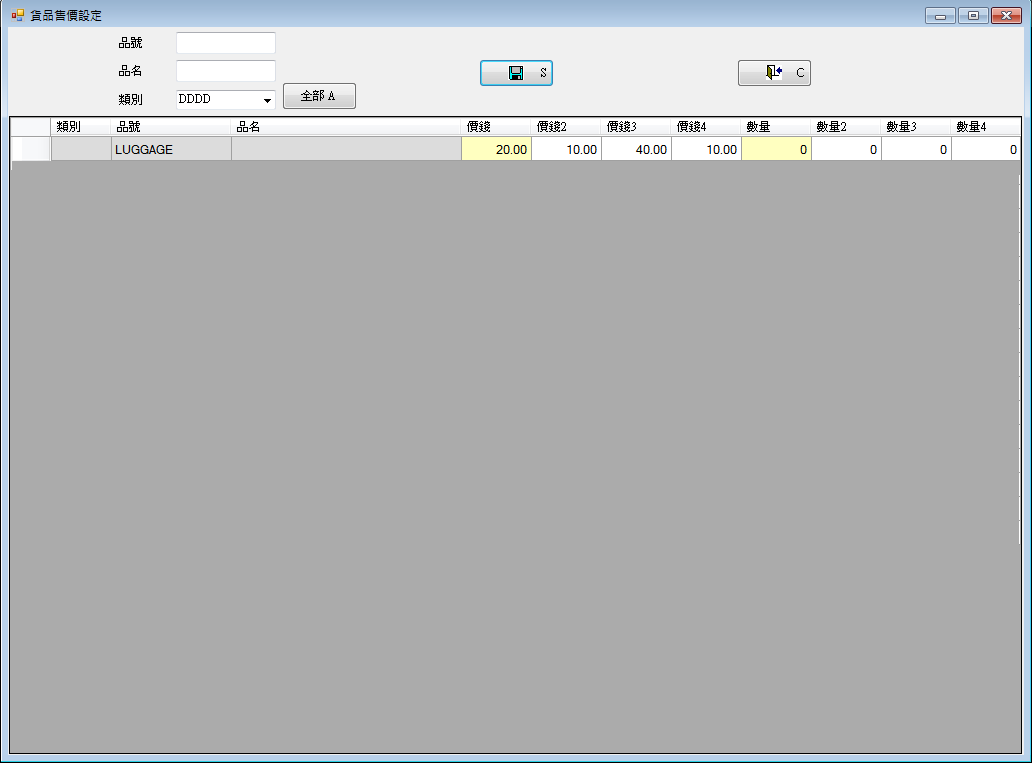Click the 數量2 column header
1032x768 pixels.
tap(846, 127)
